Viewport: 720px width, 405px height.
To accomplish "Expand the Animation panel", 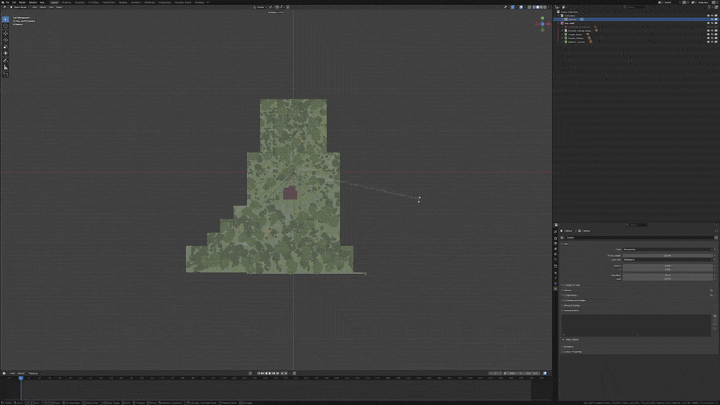I will pos(568,347).
